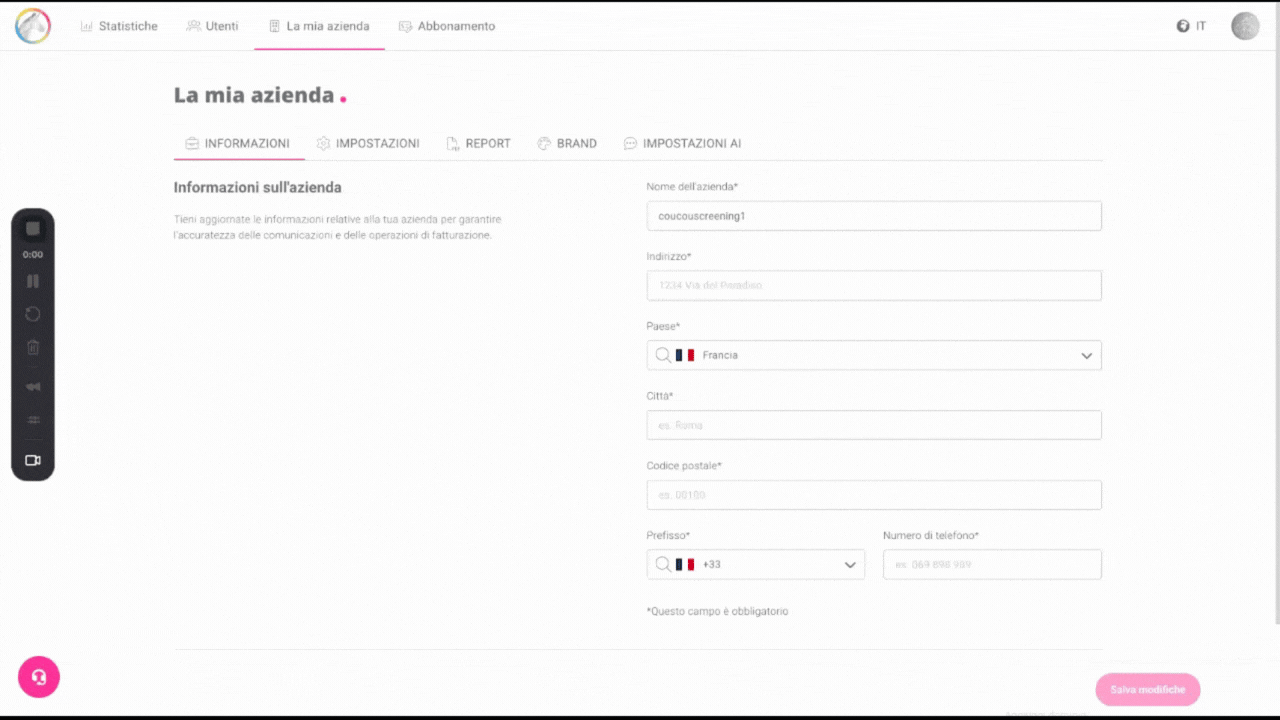Switch to the IMPOSTAZIONI tab

[368, 143]
